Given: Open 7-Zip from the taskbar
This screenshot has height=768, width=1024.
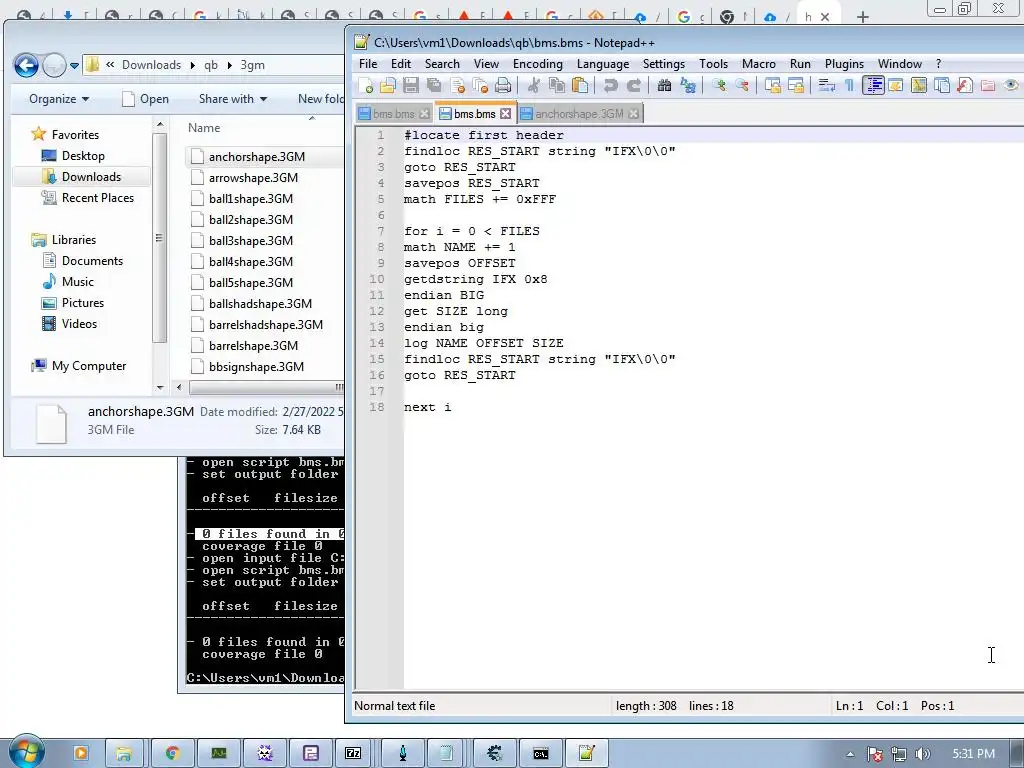Looking at the screenshot, I should (353, 754).
